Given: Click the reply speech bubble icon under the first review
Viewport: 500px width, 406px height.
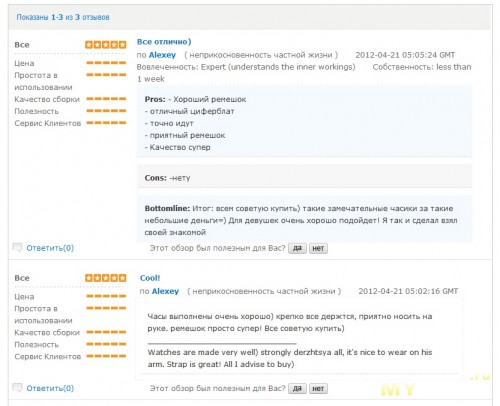Looking at the screenshot, I should [x=17, y=247].
